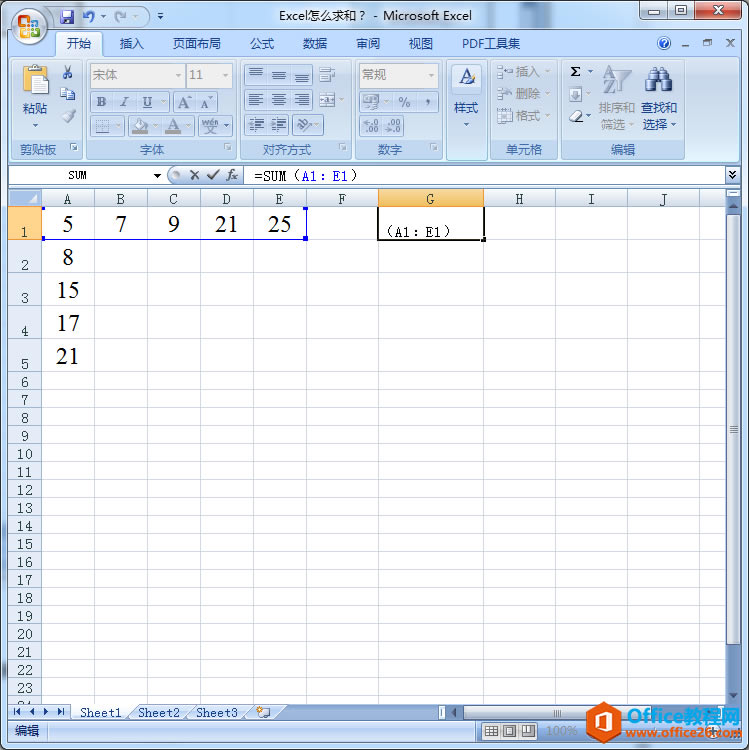Select the Sheet2 worksheet tab
Image resolution: width=749 pixels, height=750 pixels.
pos(158,713)
